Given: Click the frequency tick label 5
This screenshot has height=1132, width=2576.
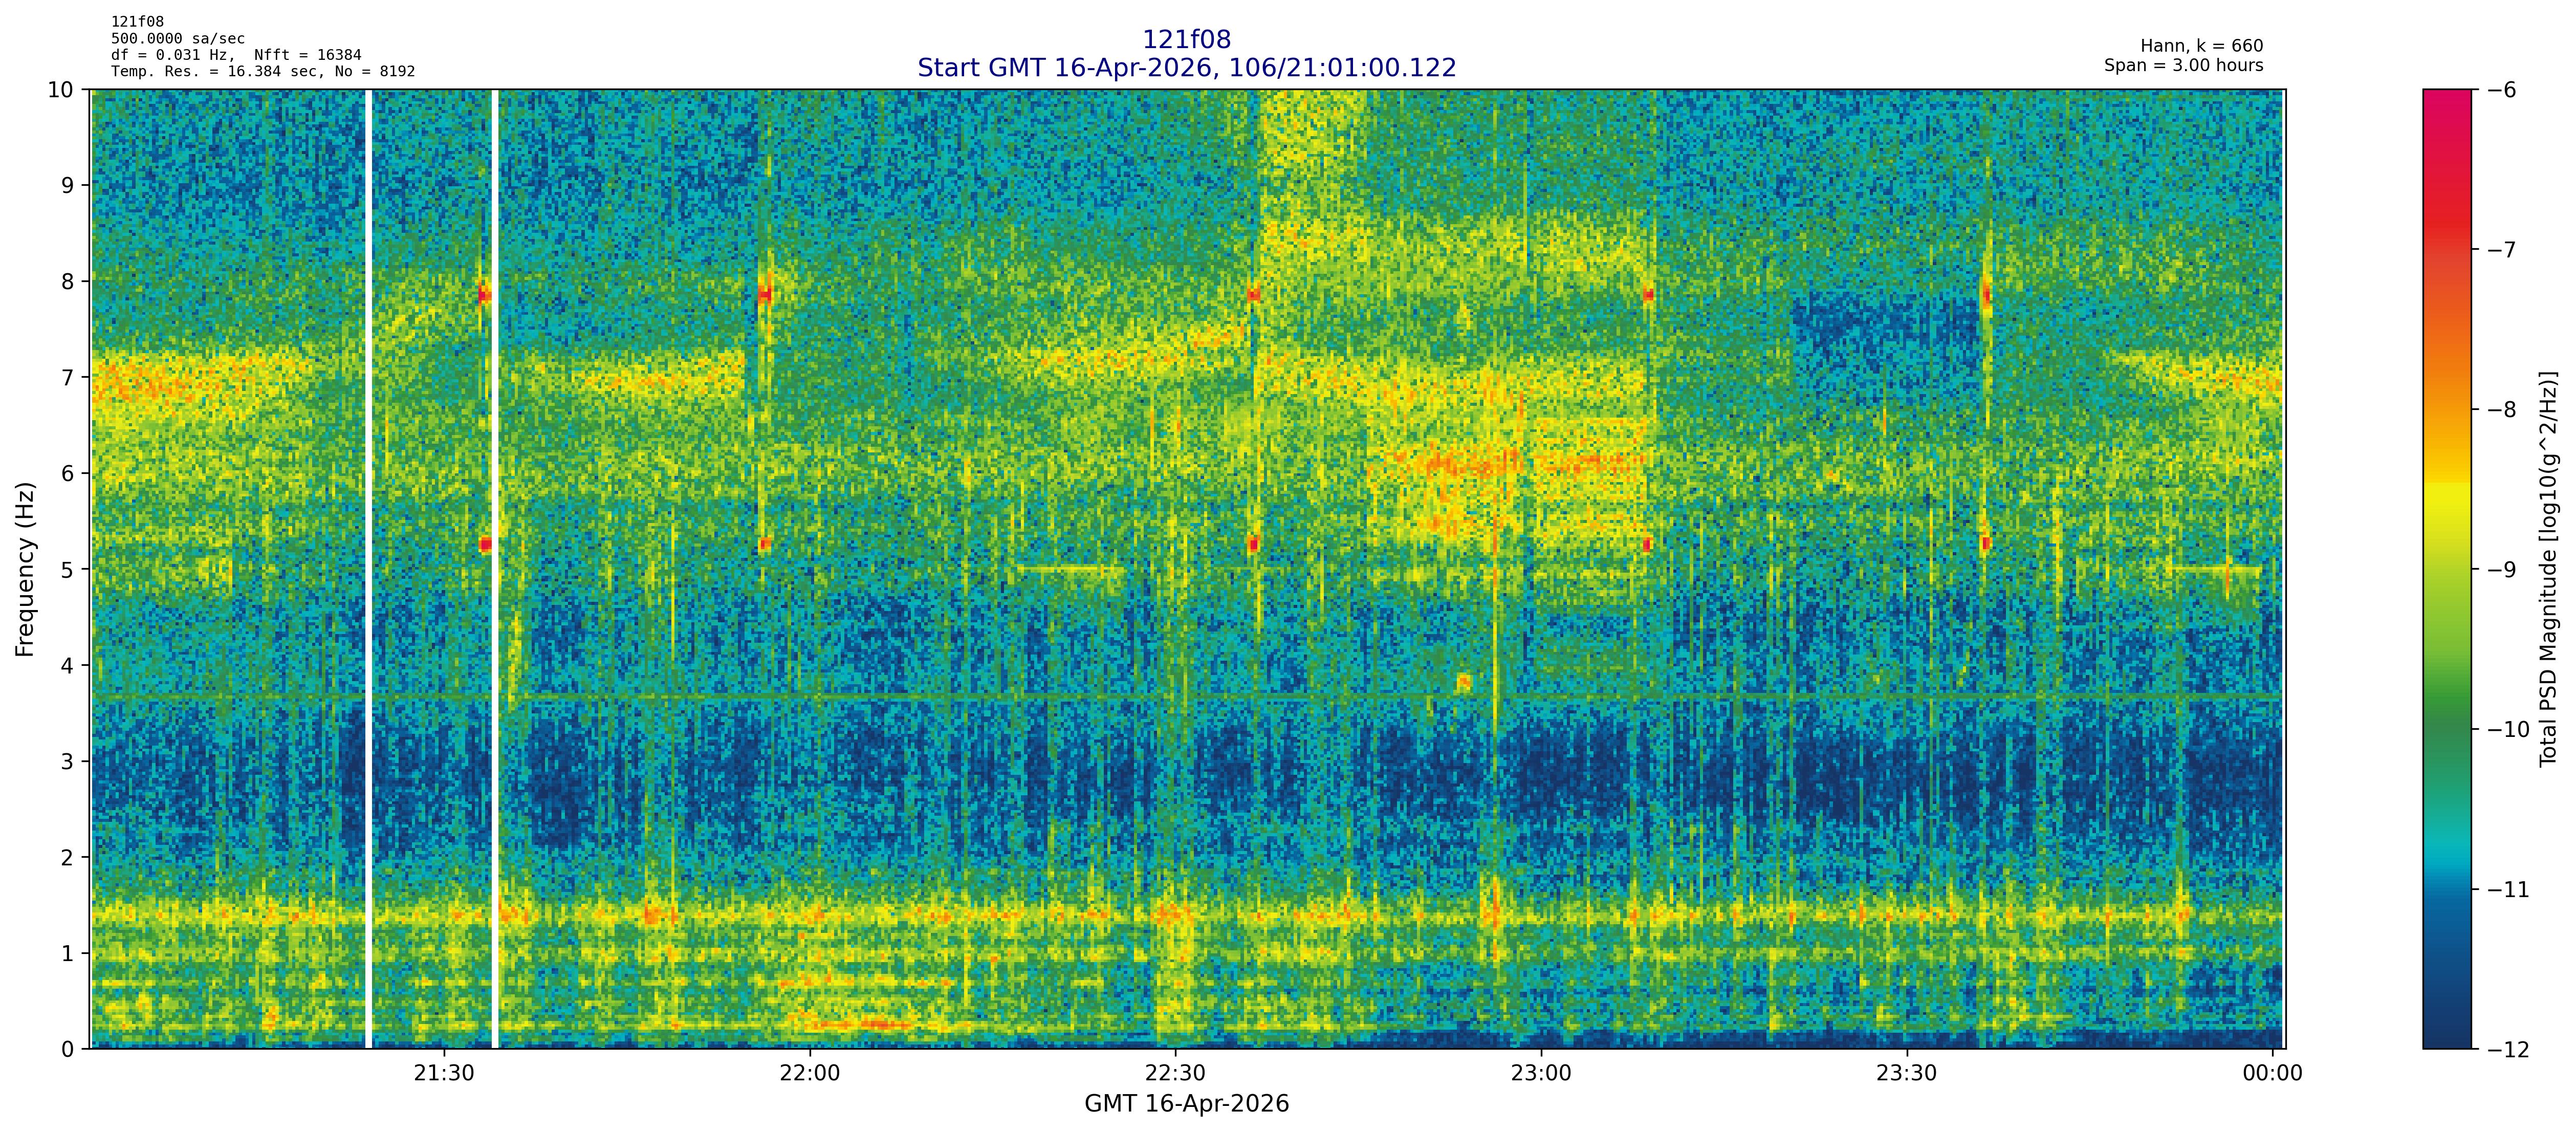Looking at the screenshot, I should click(x=67, y=569).
